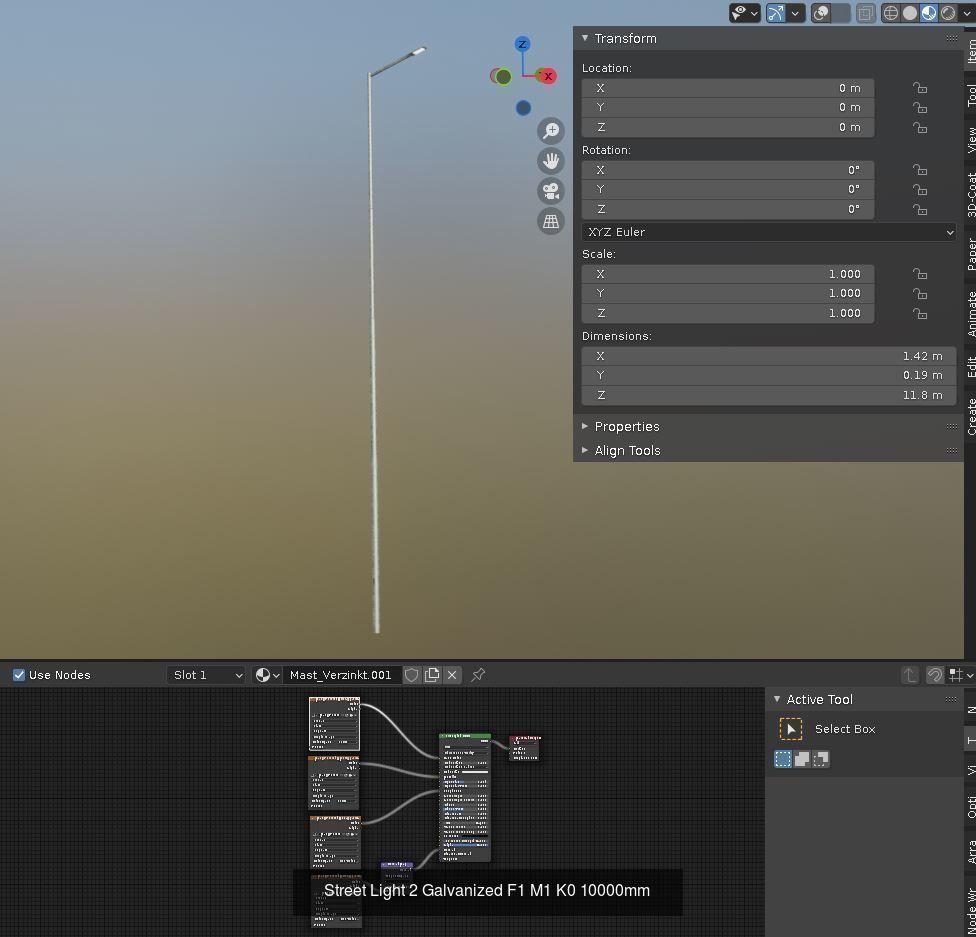Toggle viewport gizmo visibility icon
The image size is (976, 937).
(776, 13)
